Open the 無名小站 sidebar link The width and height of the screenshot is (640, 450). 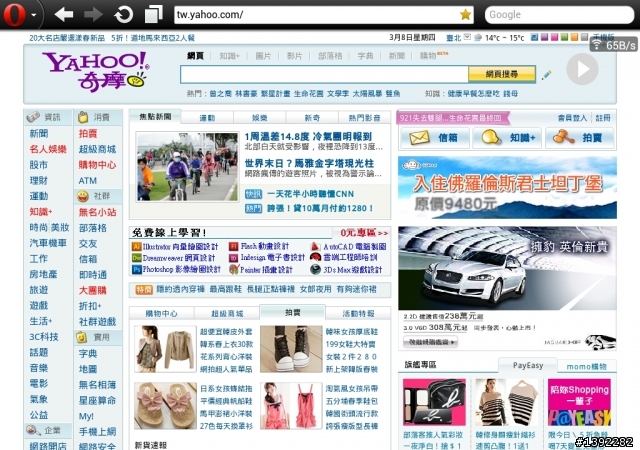click(x=98, y=212)
